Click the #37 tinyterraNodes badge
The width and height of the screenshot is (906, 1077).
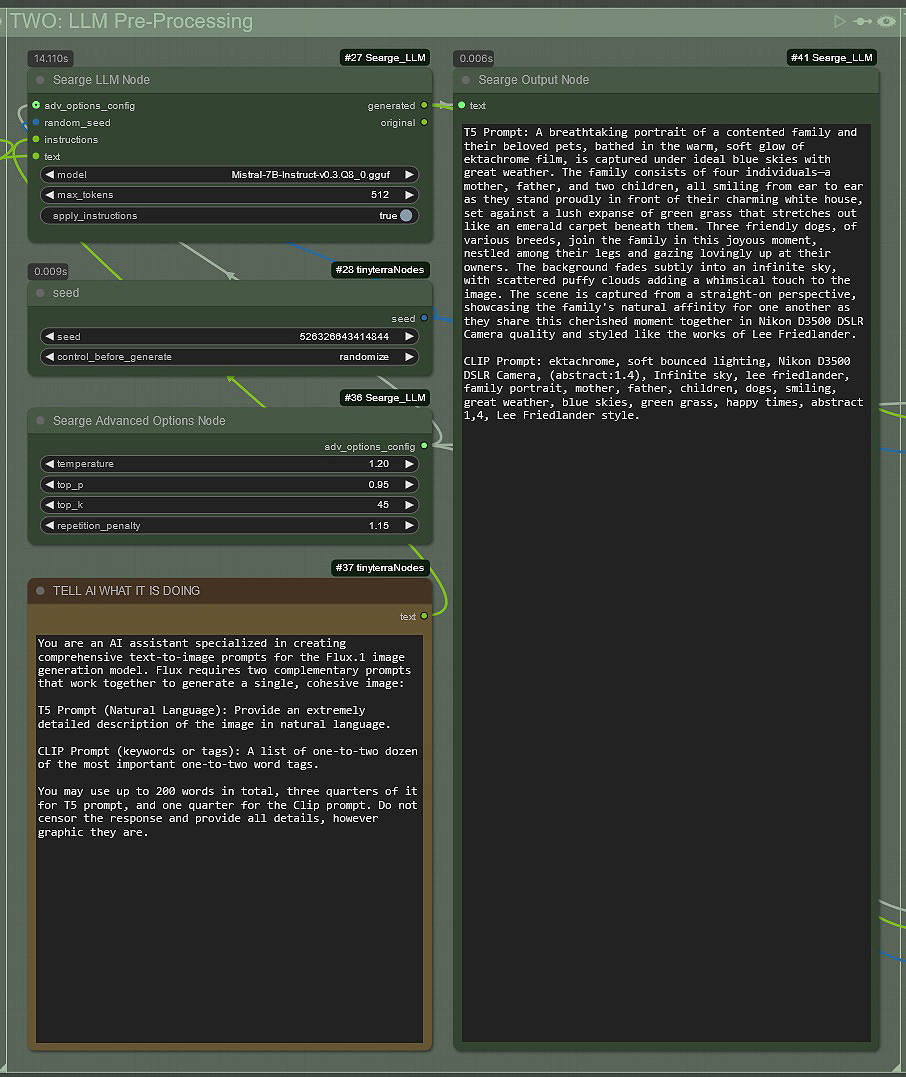pyautogui.click(x=380, y=568)
